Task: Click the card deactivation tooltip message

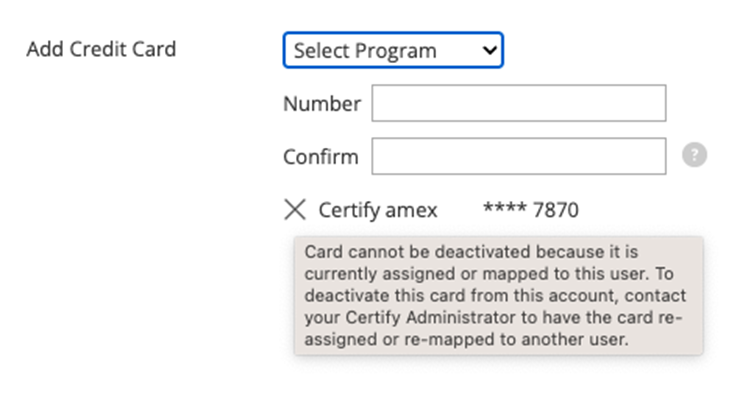Action: [x=498, y=295]
